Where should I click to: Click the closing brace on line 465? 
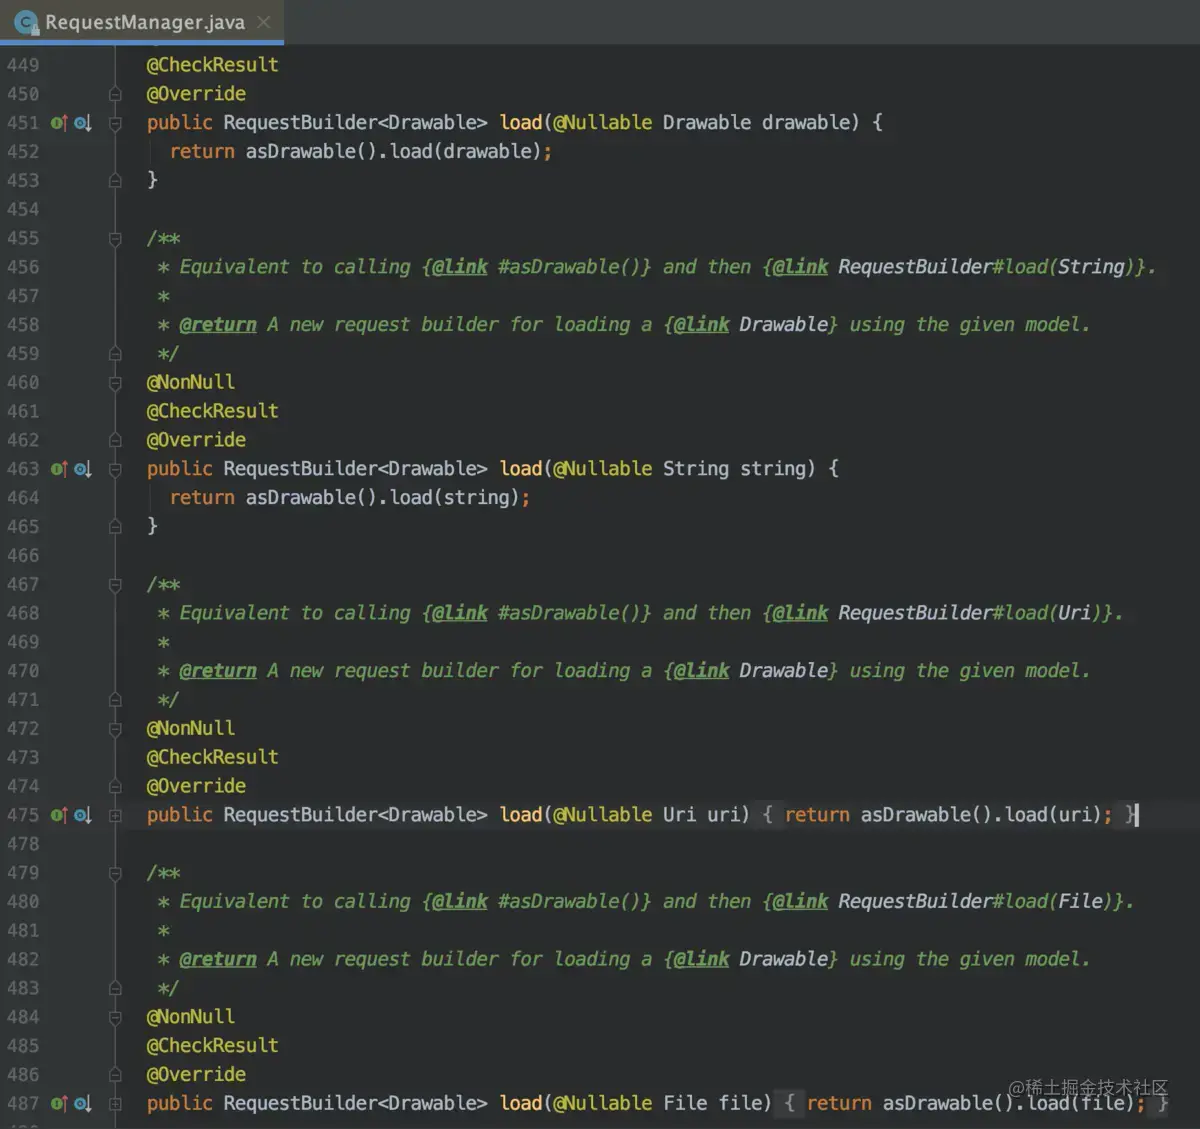click(x=152, y=526)
